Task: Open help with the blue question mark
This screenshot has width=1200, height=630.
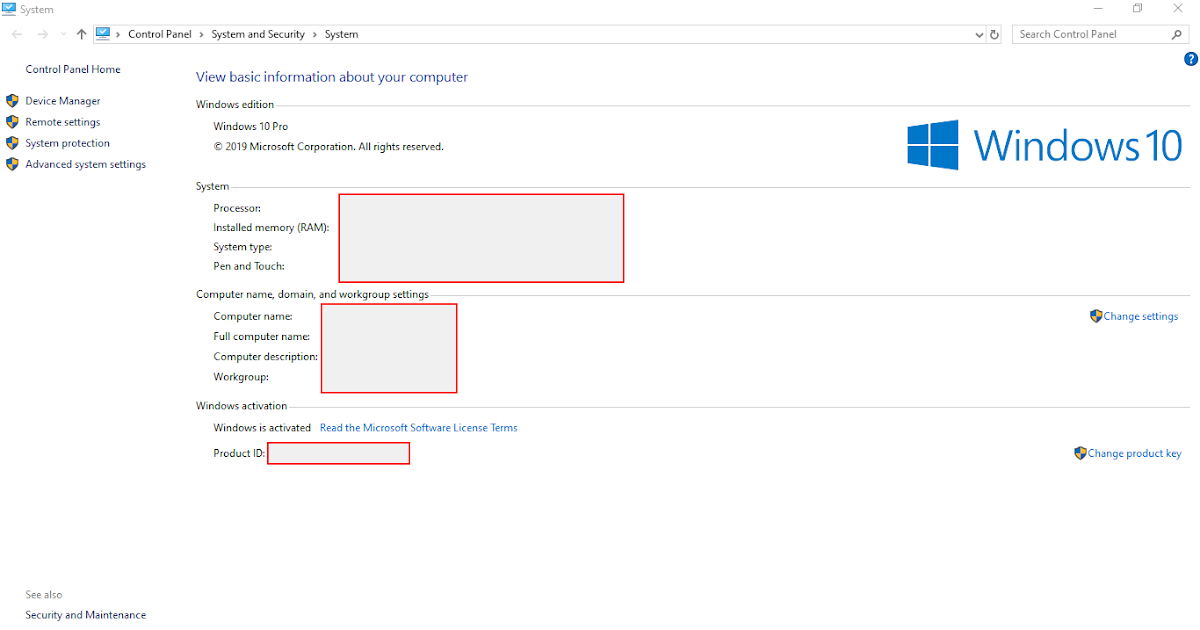Action: (x=1190, y=59)
